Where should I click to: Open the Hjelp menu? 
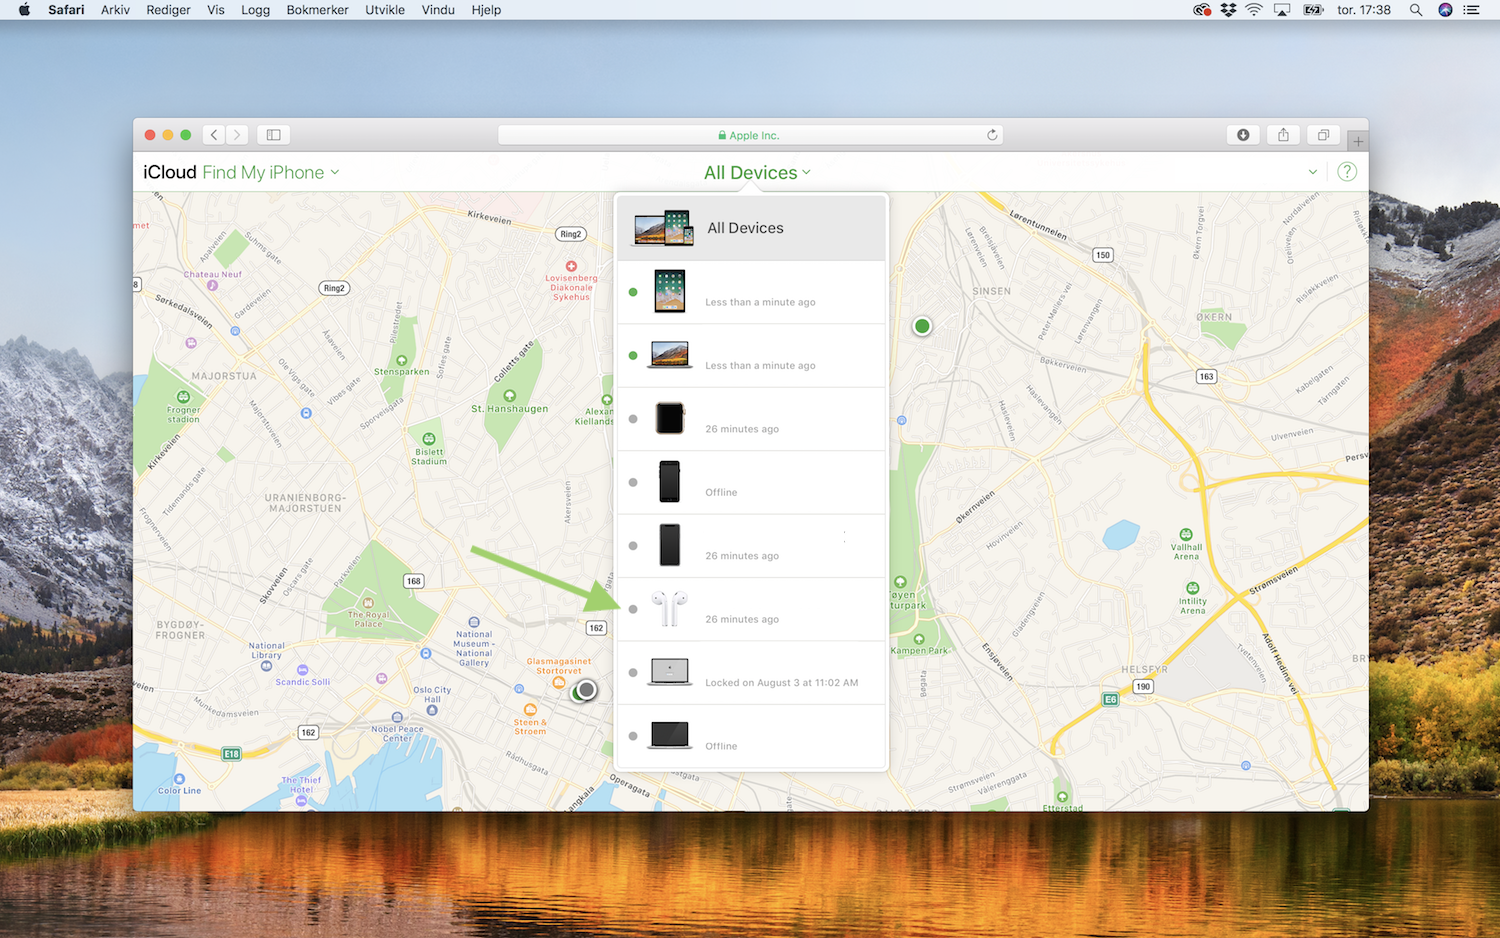click(x=486, y=10)
